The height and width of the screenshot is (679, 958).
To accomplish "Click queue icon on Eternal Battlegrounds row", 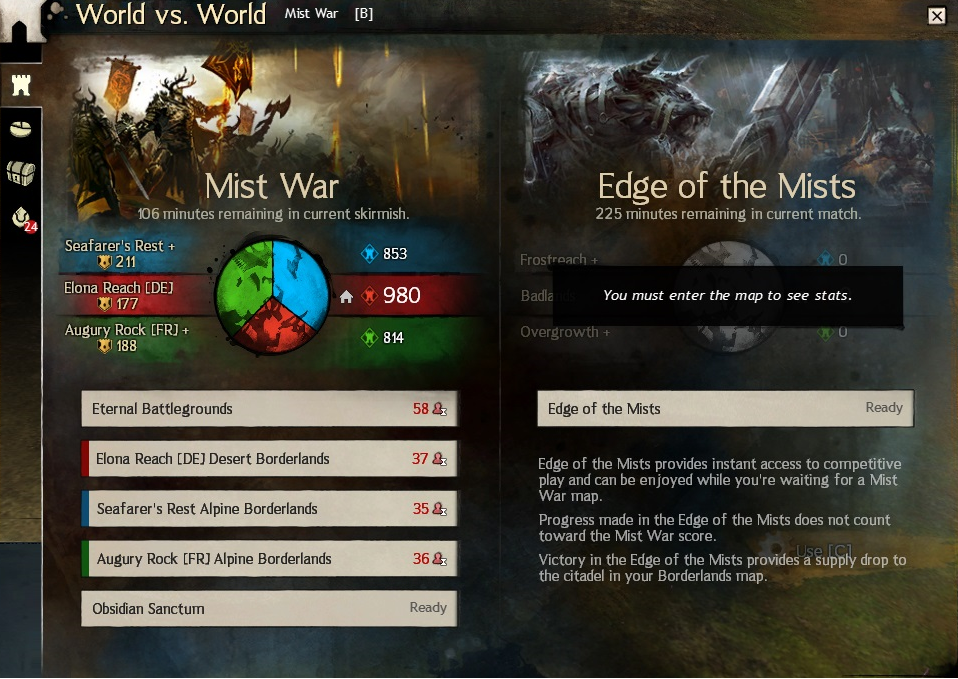I will 439,409.
